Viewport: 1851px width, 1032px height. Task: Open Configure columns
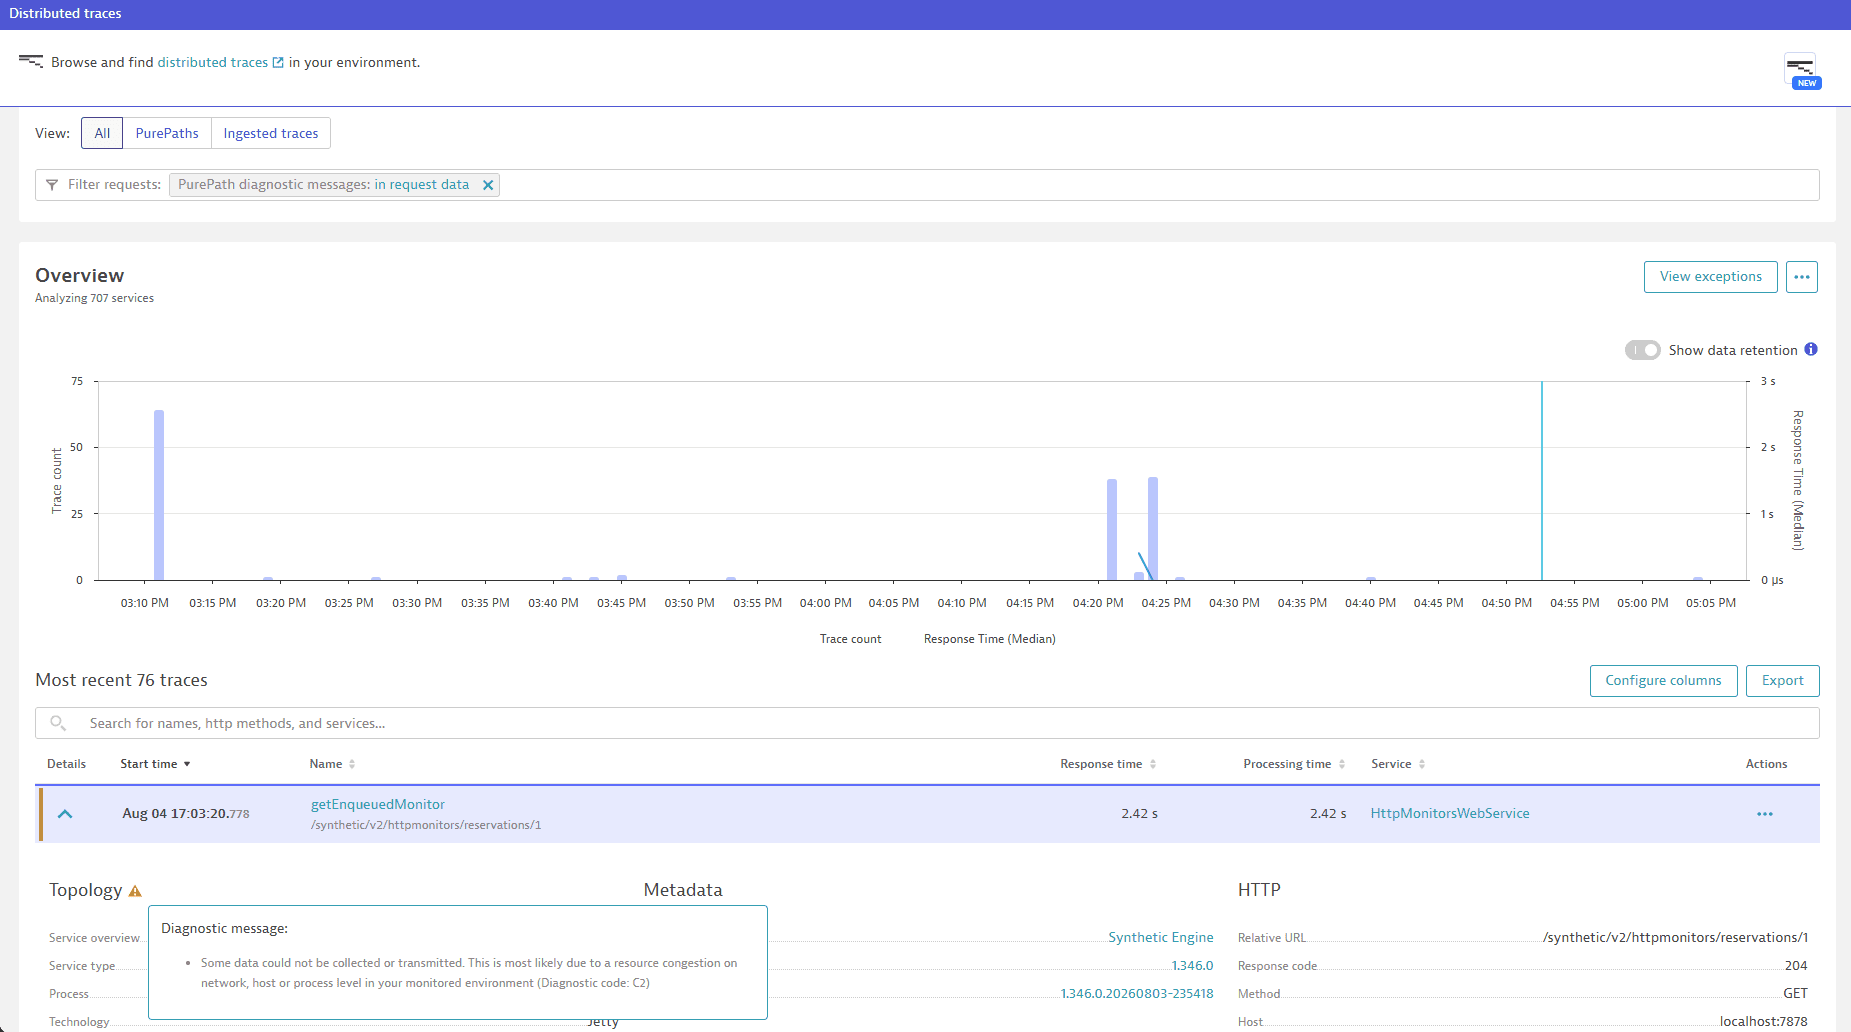tap(1663, 681)
